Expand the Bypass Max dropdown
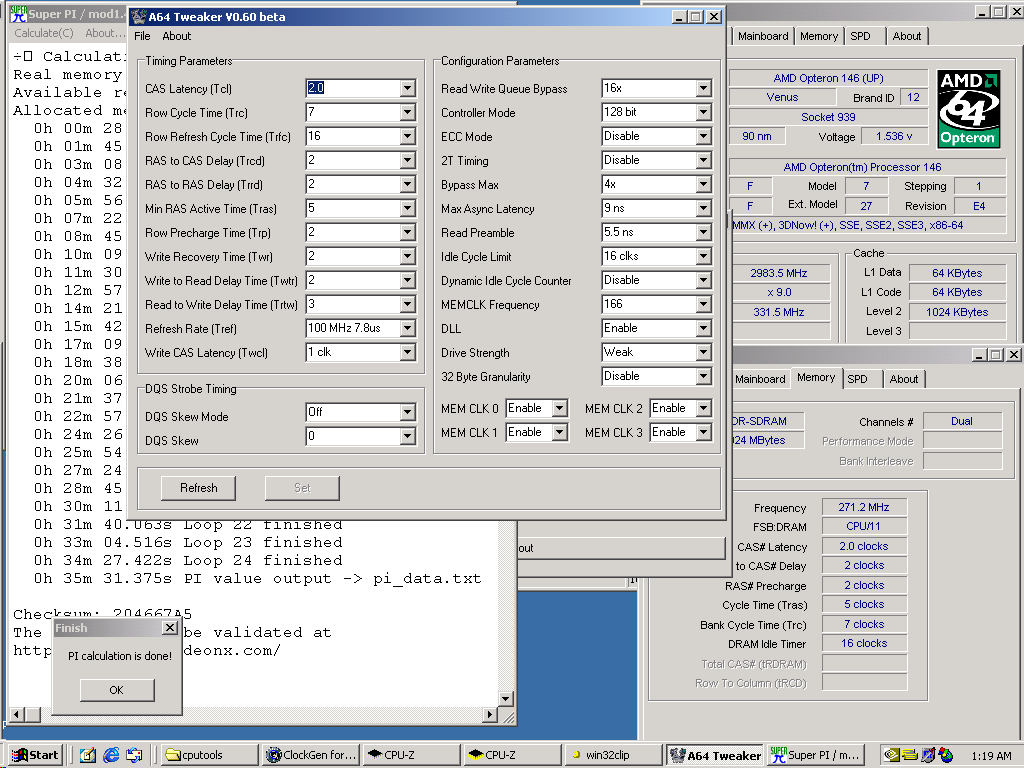The width and height of the screenshot is (1024, 768). click(x=703, y=185)
